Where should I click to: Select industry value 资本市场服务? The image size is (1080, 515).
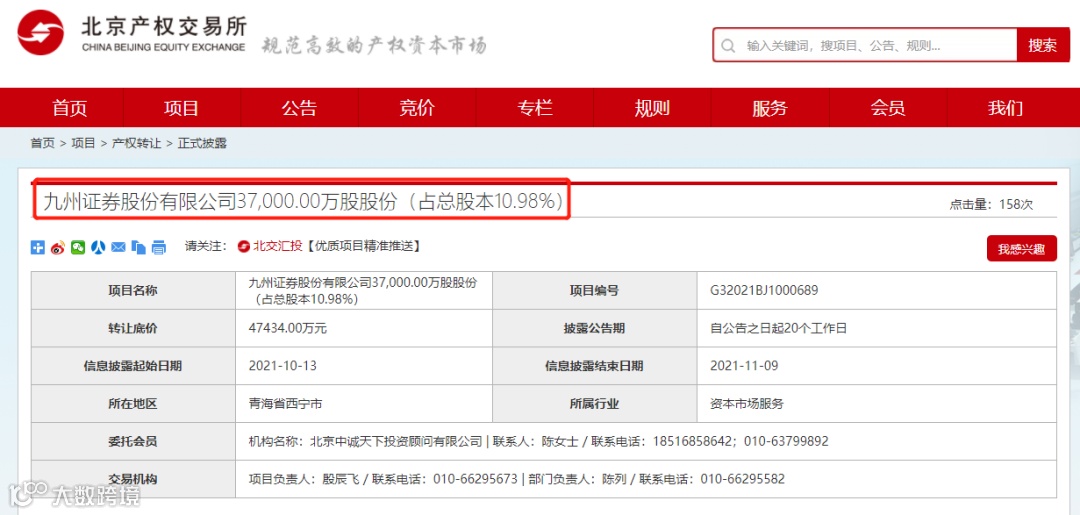[747, 404]
